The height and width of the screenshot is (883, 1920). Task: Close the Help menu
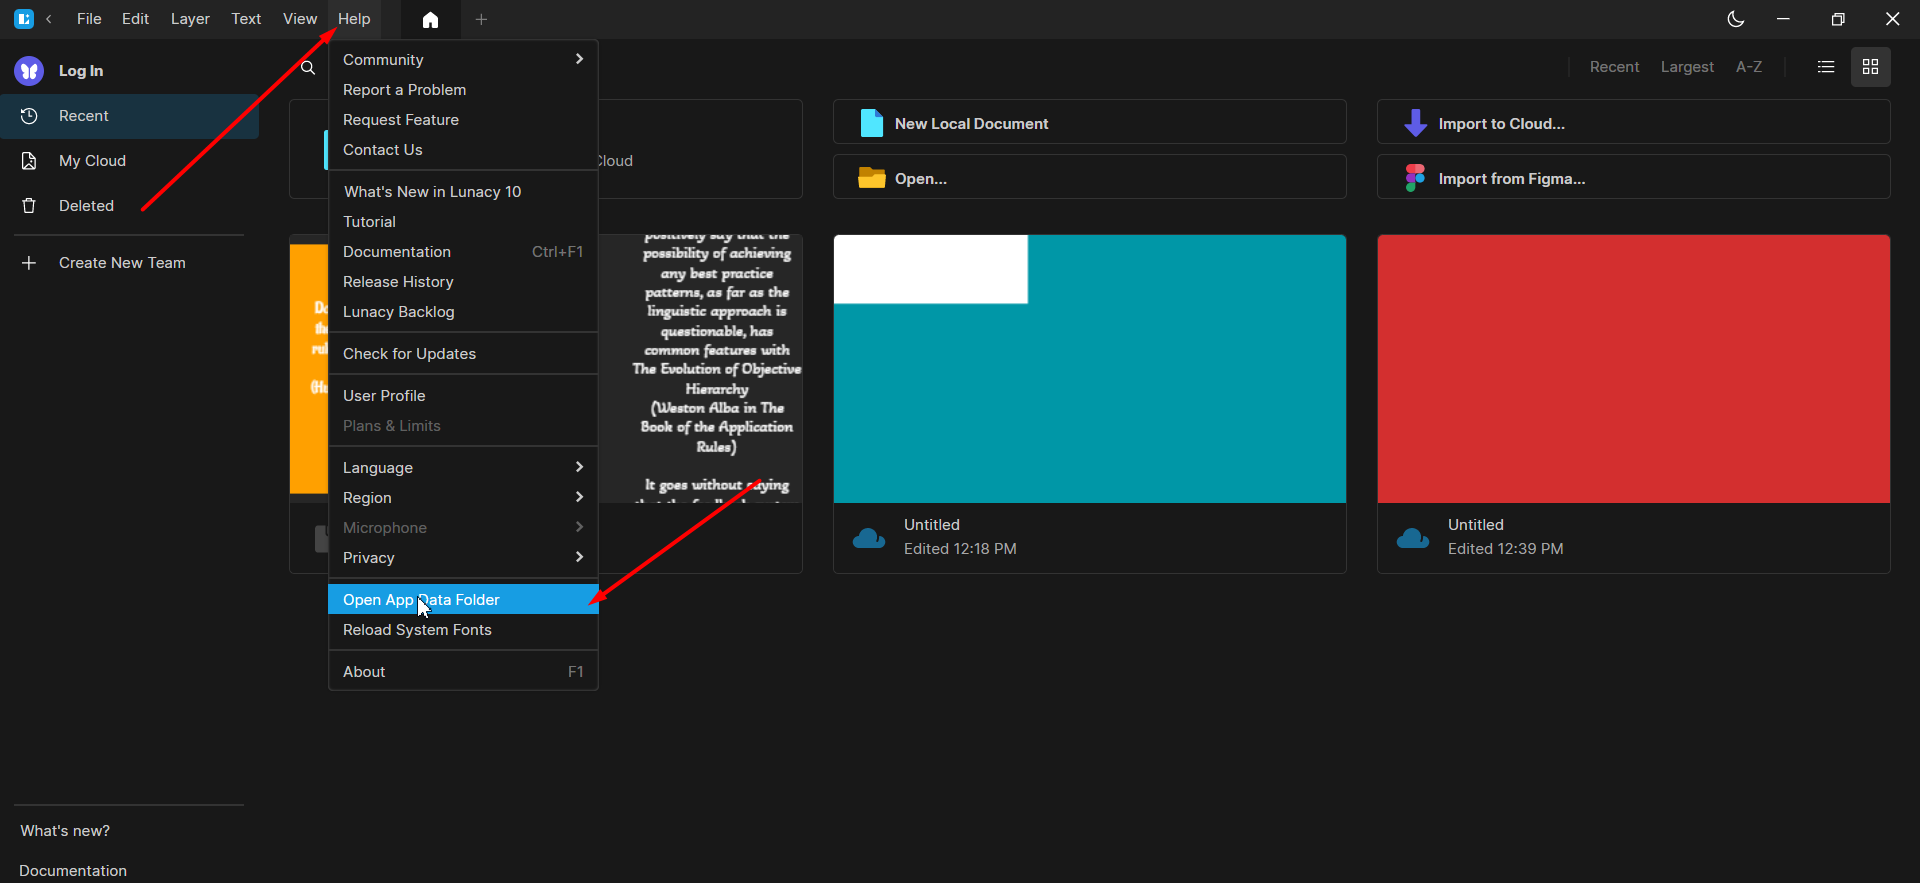(x=354, y=19)
